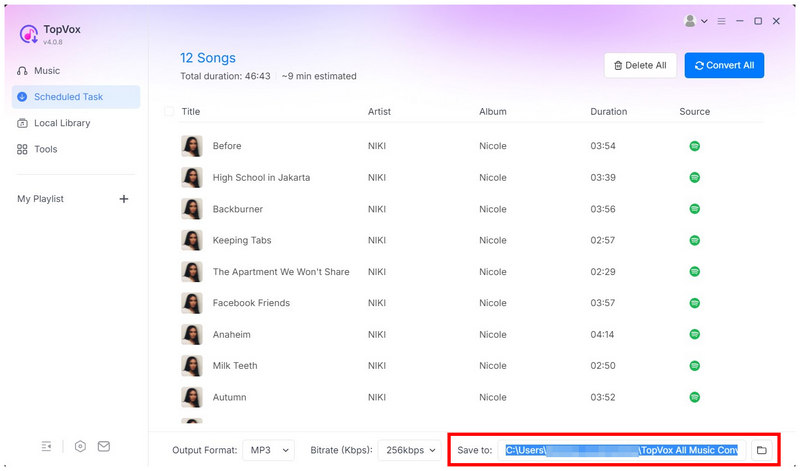The image size is (800, 471).
Task: Click Spotify source icon for Backburner
Action: (694, 209)
